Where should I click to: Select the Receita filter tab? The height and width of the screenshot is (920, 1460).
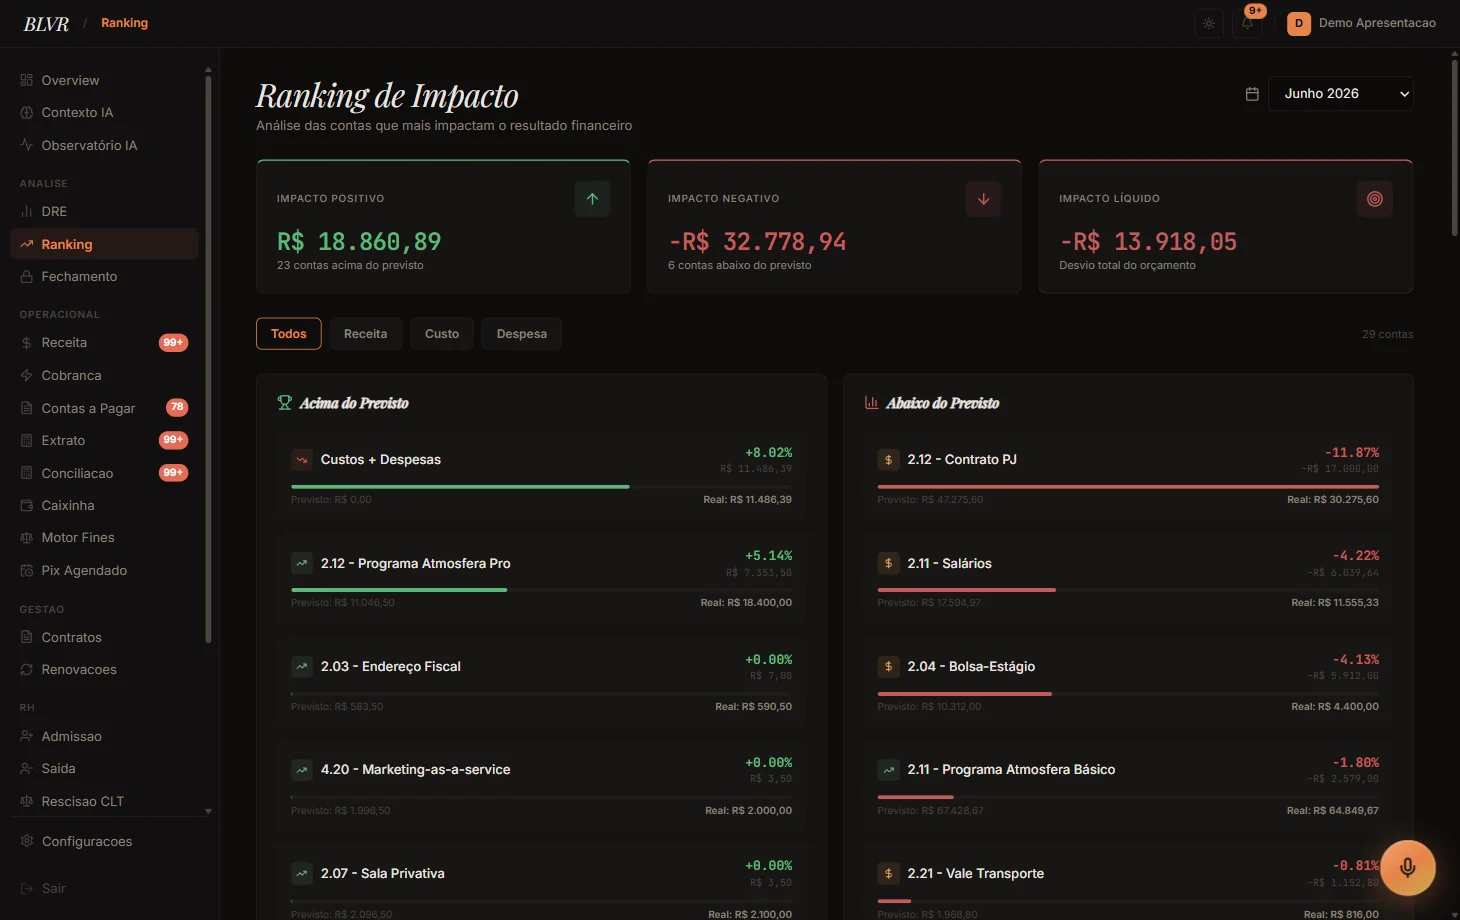tap(365, 334)
